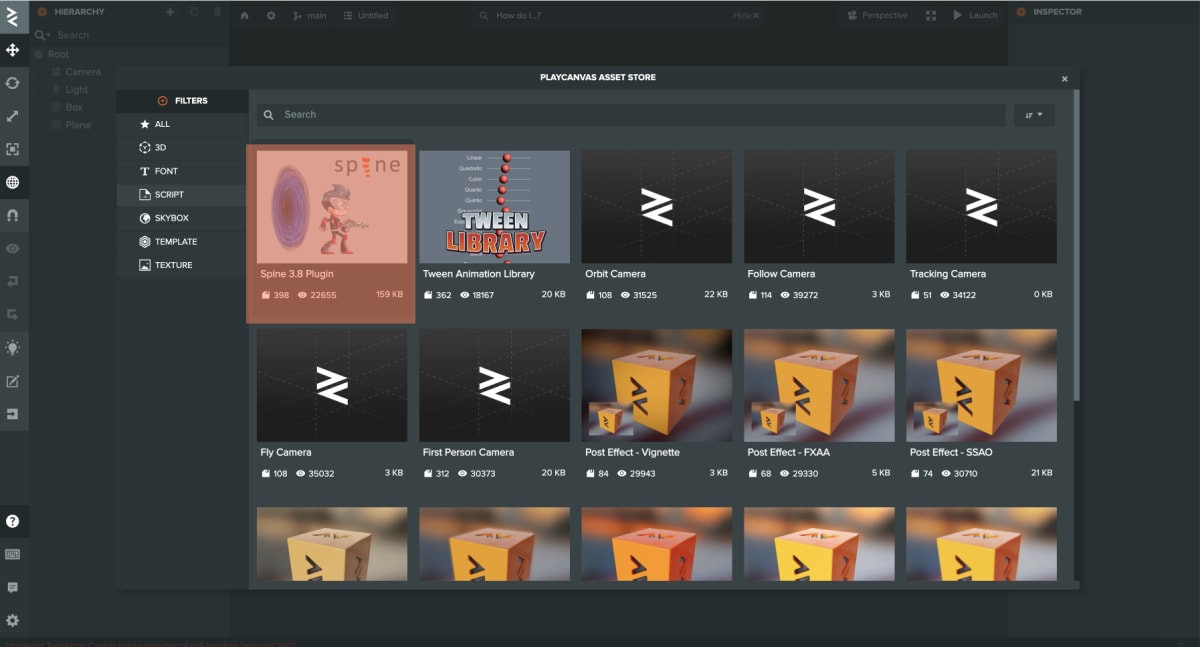
Task: Select the TEMPLATE filter
Action: [182, 241]
